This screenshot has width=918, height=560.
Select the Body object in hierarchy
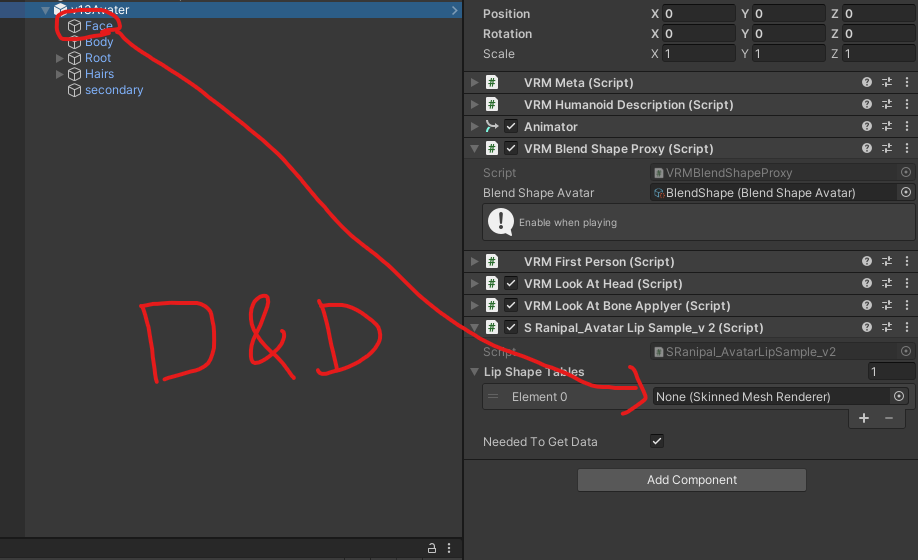(99, 42)
